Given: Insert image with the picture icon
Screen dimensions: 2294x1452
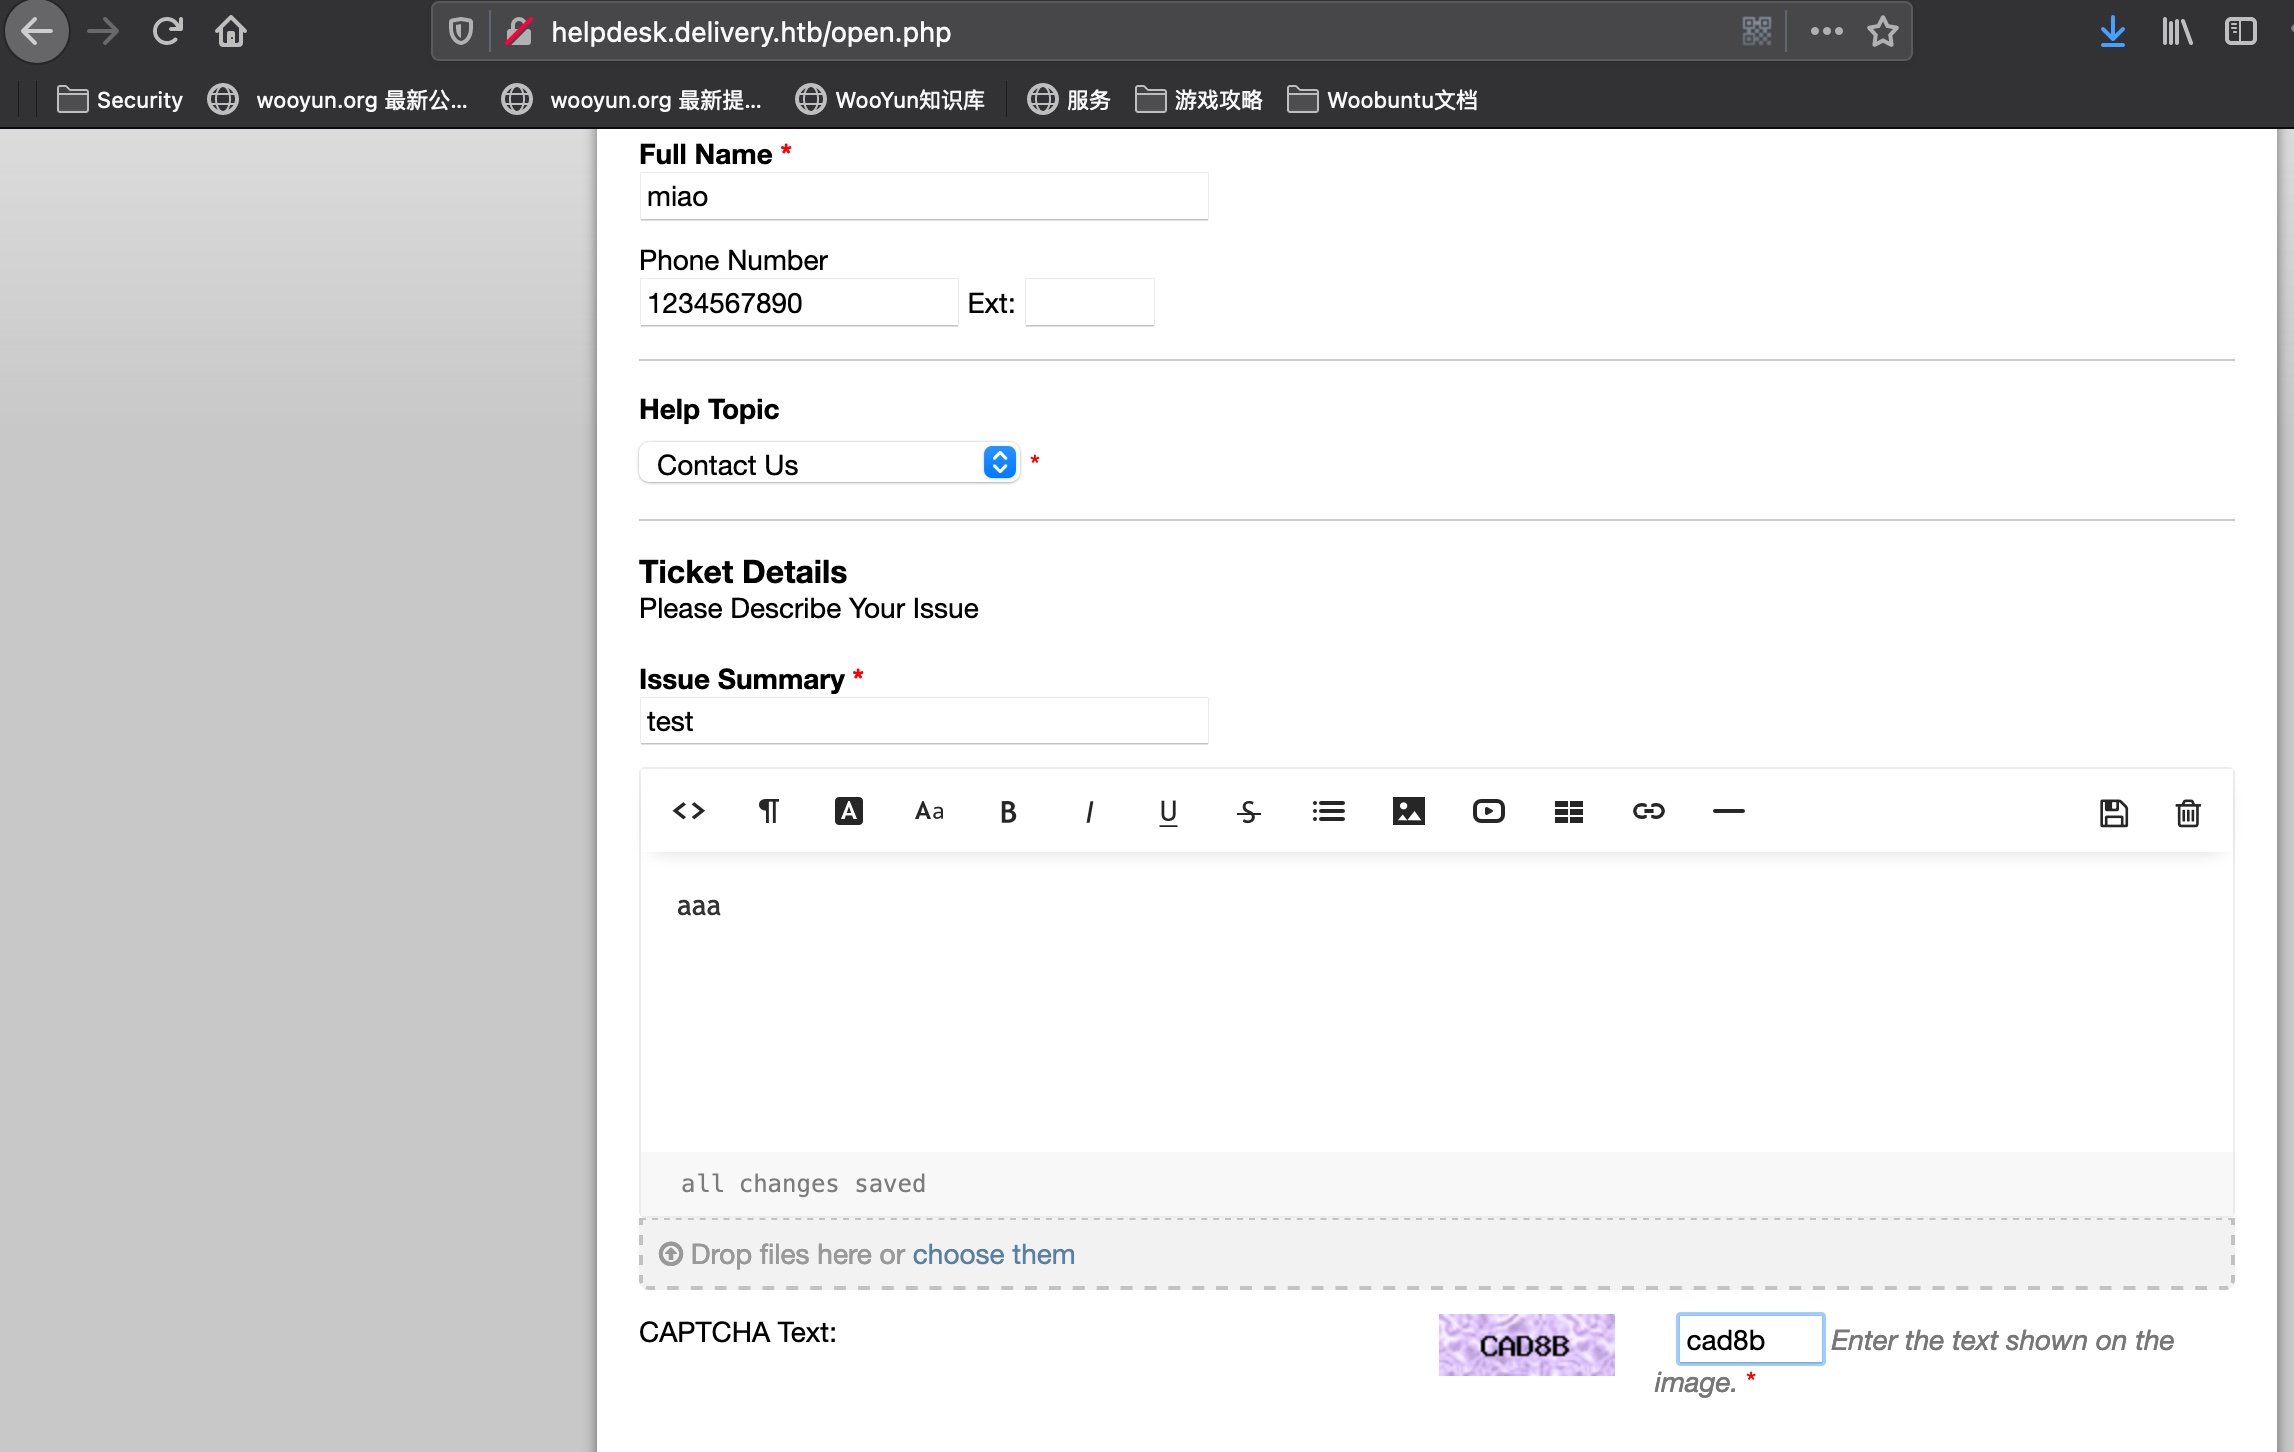Looking at the screenshot, I should point(1408,811).
